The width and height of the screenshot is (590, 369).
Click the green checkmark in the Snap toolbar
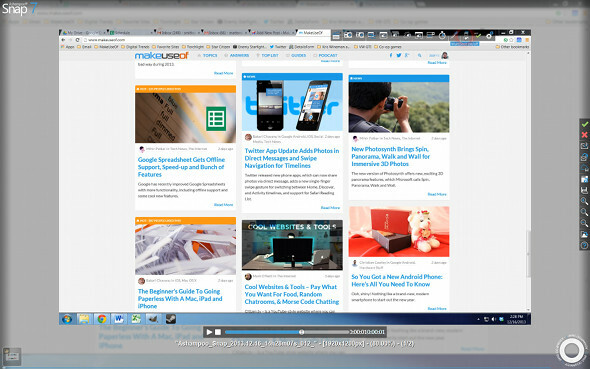pyautogui.click(x=478, y=35)
